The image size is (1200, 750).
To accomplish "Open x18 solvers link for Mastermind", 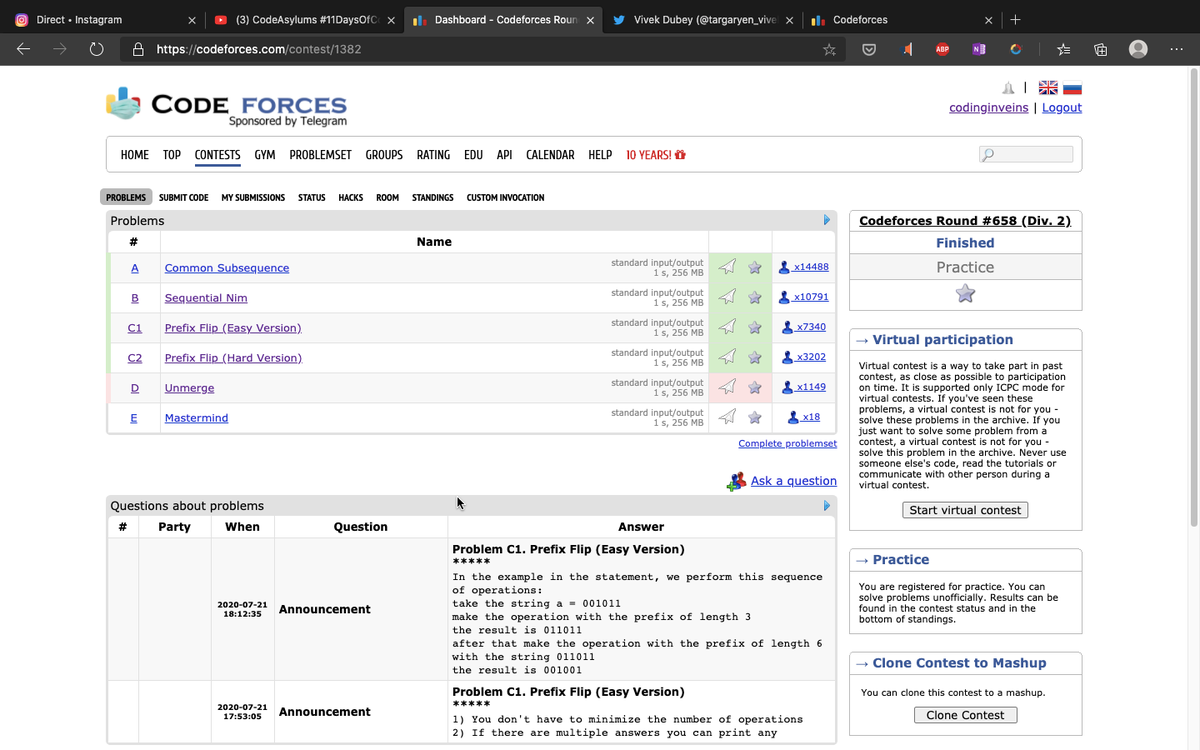I will coord(804,417).
